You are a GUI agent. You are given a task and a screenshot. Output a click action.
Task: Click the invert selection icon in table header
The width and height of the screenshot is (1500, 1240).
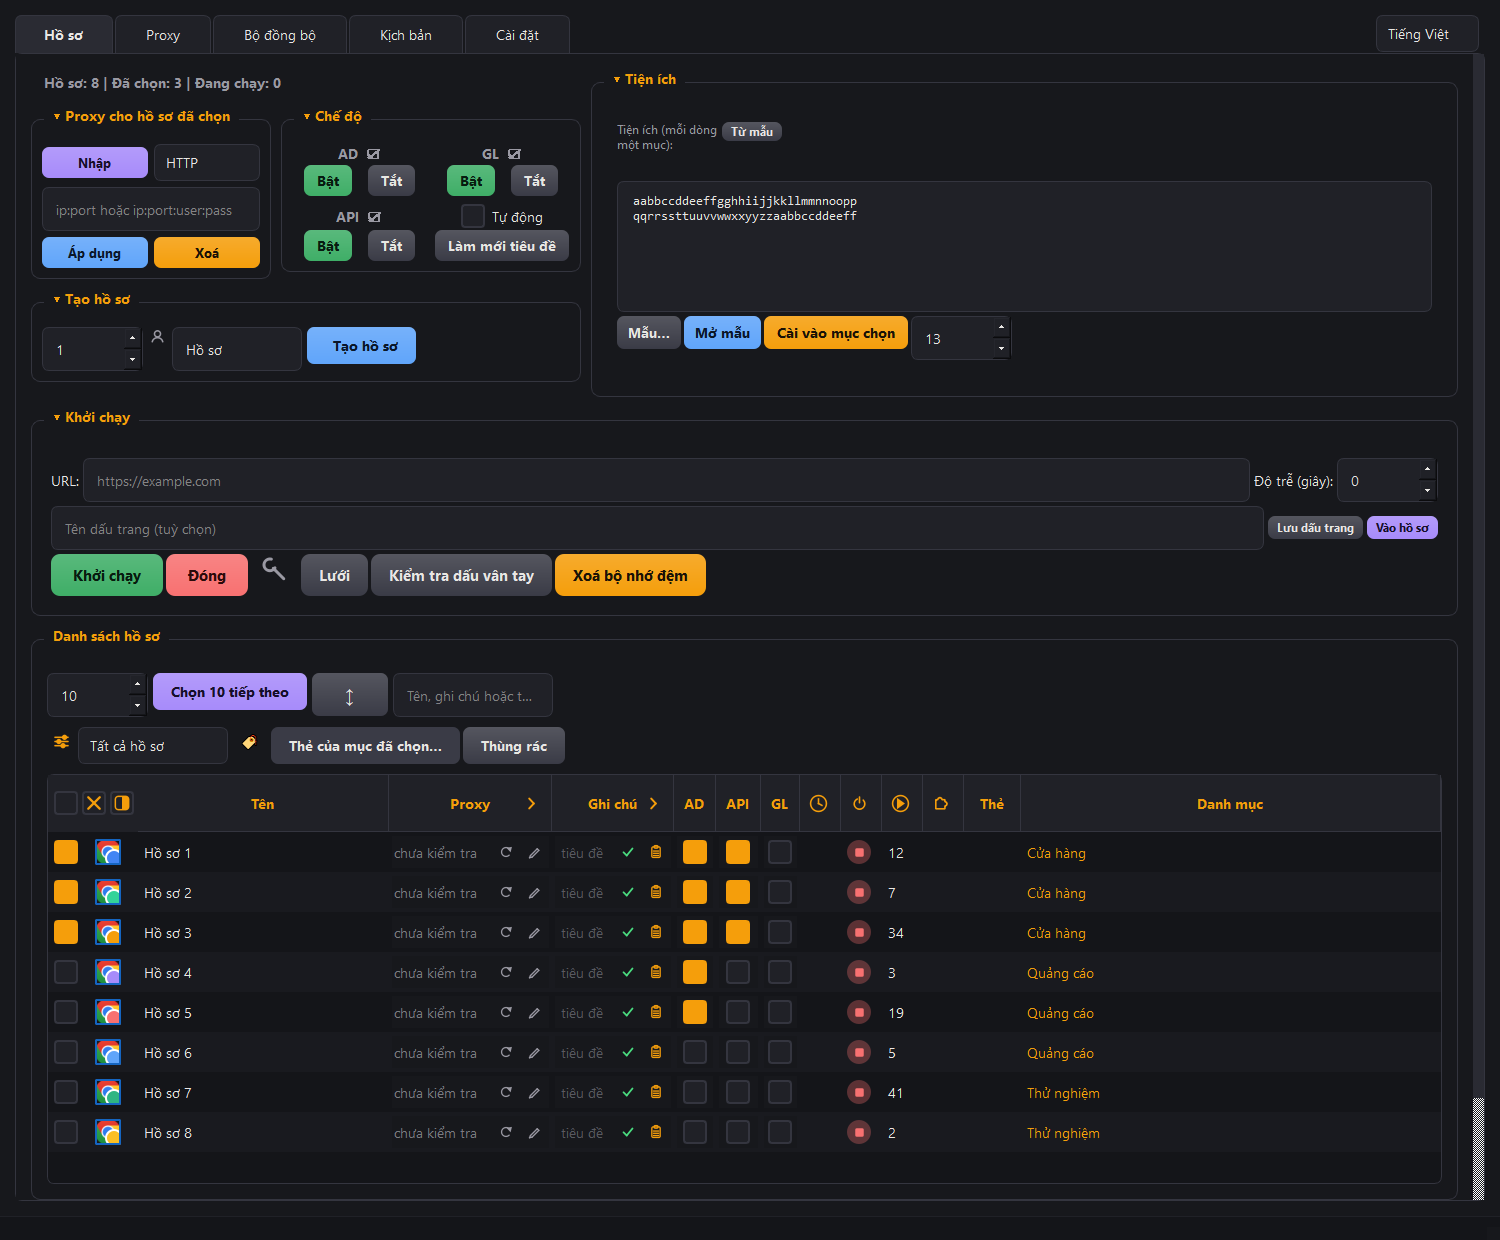coord(122,803)
